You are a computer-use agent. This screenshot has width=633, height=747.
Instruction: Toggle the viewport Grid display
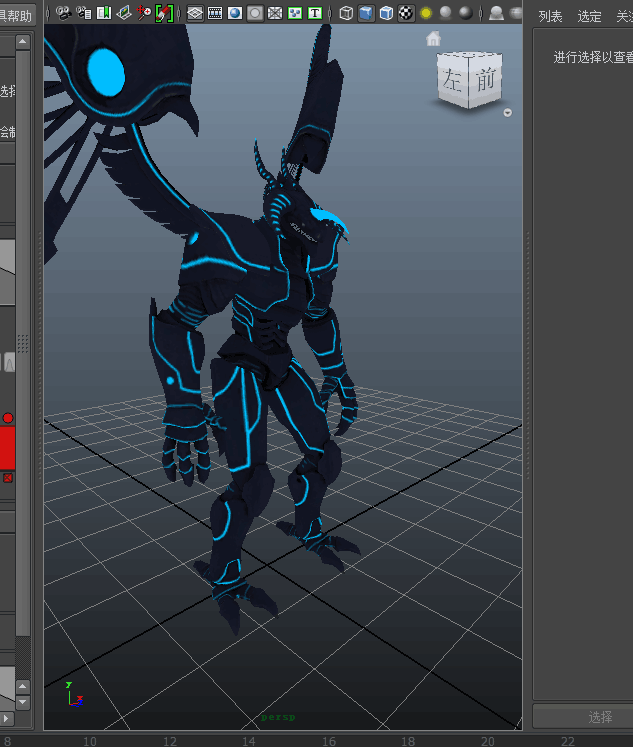coord(195,13)
